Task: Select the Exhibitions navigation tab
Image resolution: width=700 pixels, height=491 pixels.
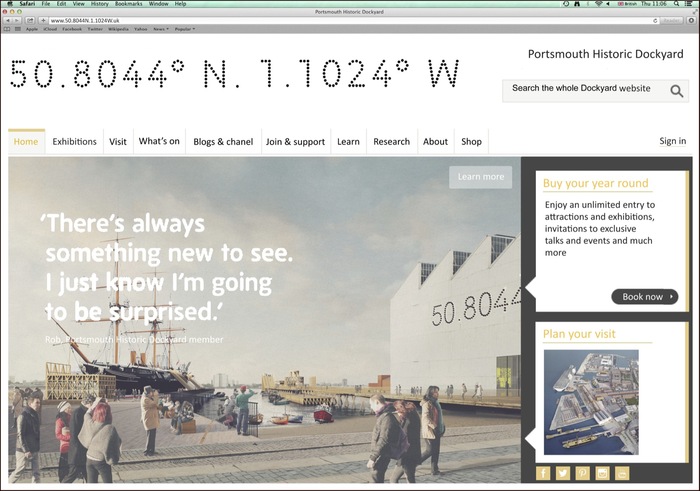Action: (x=75, y=142)
